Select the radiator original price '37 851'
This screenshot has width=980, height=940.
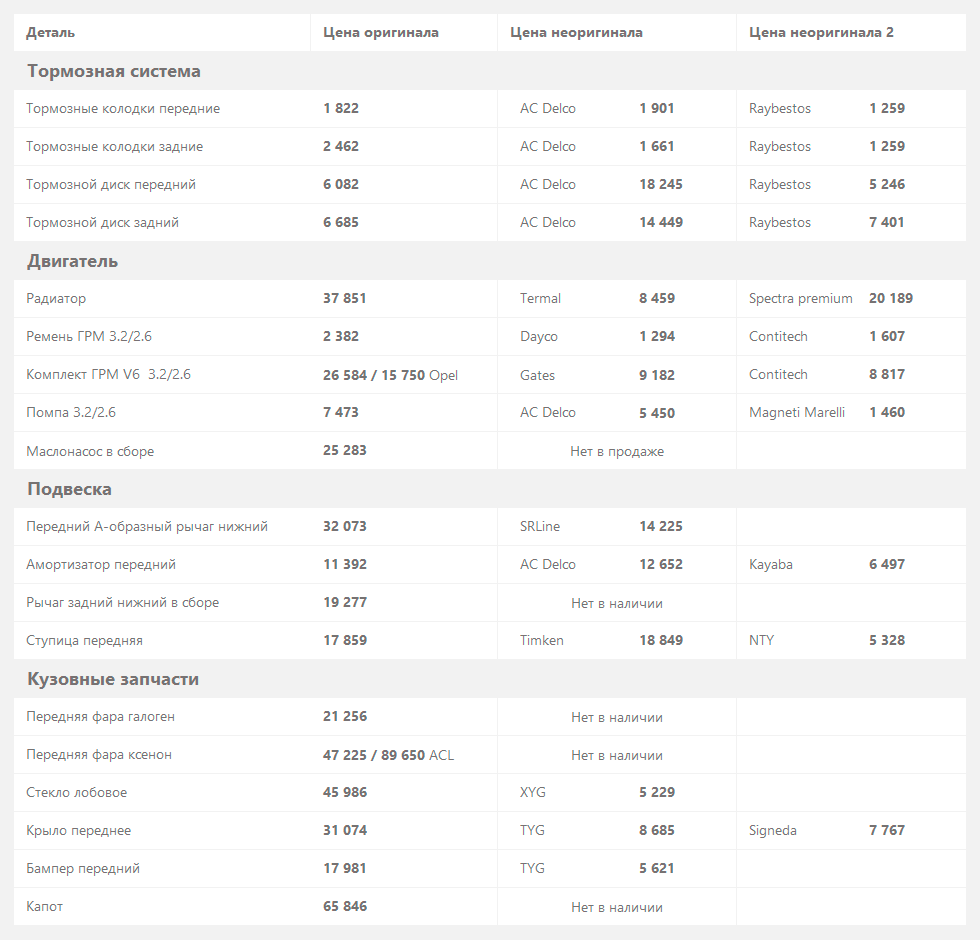(x=344, y=298)
